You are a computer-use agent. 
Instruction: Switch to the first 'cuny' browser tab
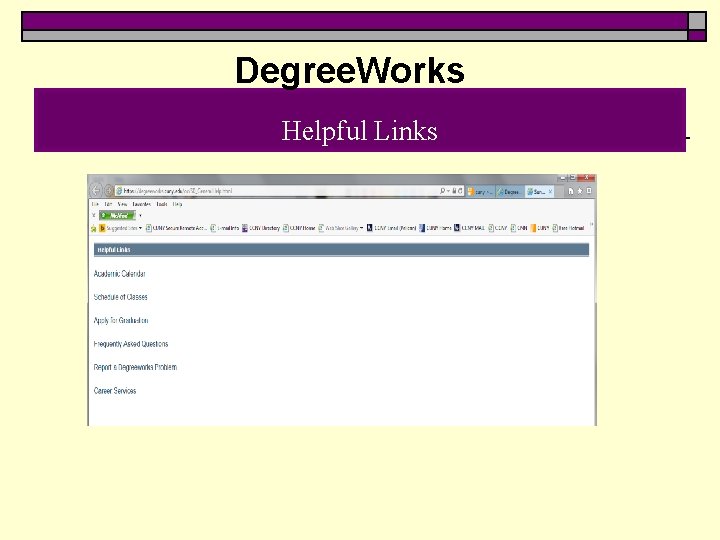pyautogui.click(x=480, y=191)
